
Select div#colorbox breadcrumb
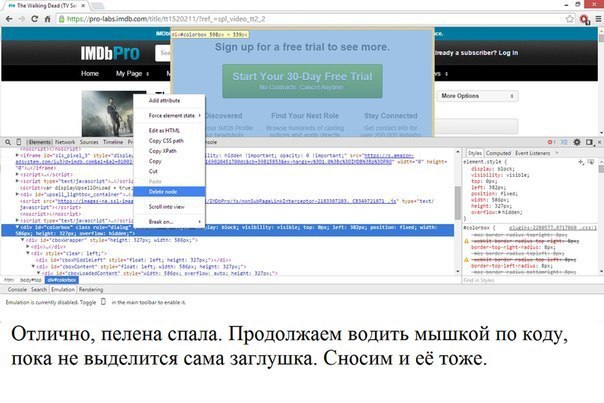click(x=61, y=280)
